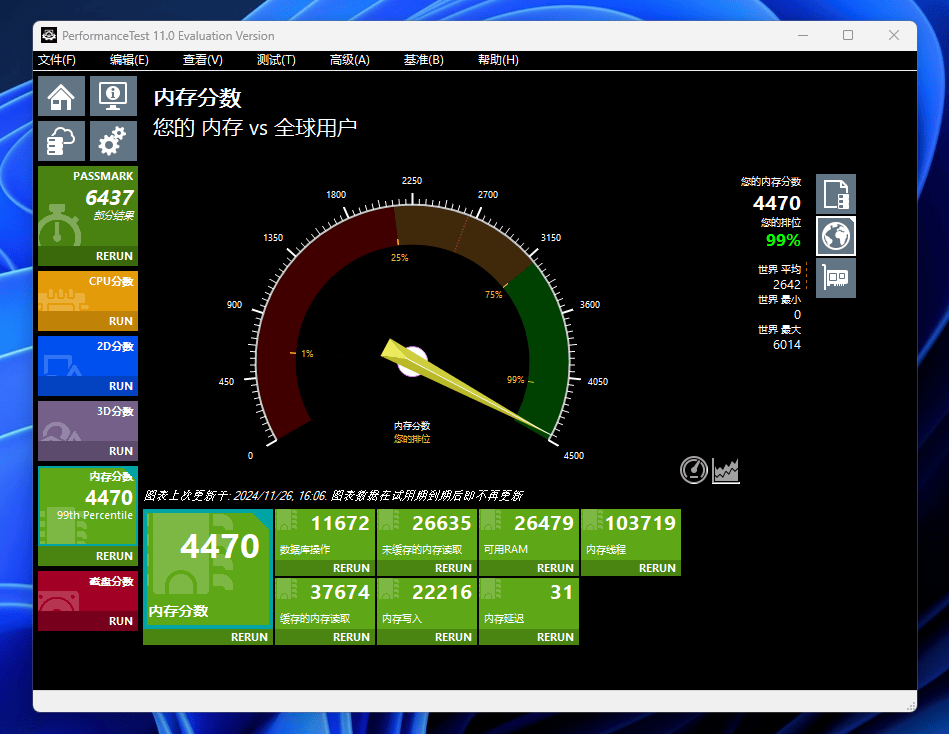The height and width of the screenshot is (734, 949).
Task: Switch to the gauge dial view icon
Action: tap(694, 470)
